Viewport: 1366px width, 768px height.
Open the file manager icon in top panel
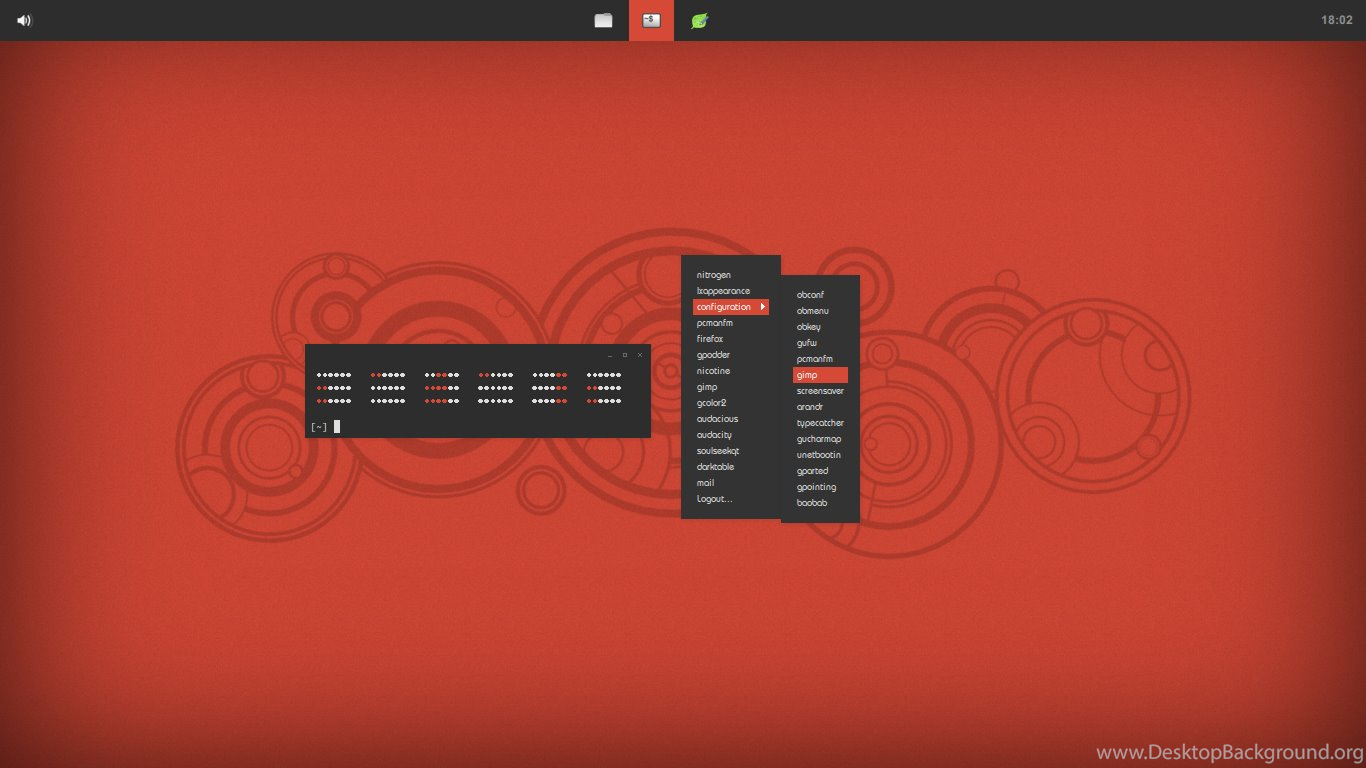pos(603,20)
